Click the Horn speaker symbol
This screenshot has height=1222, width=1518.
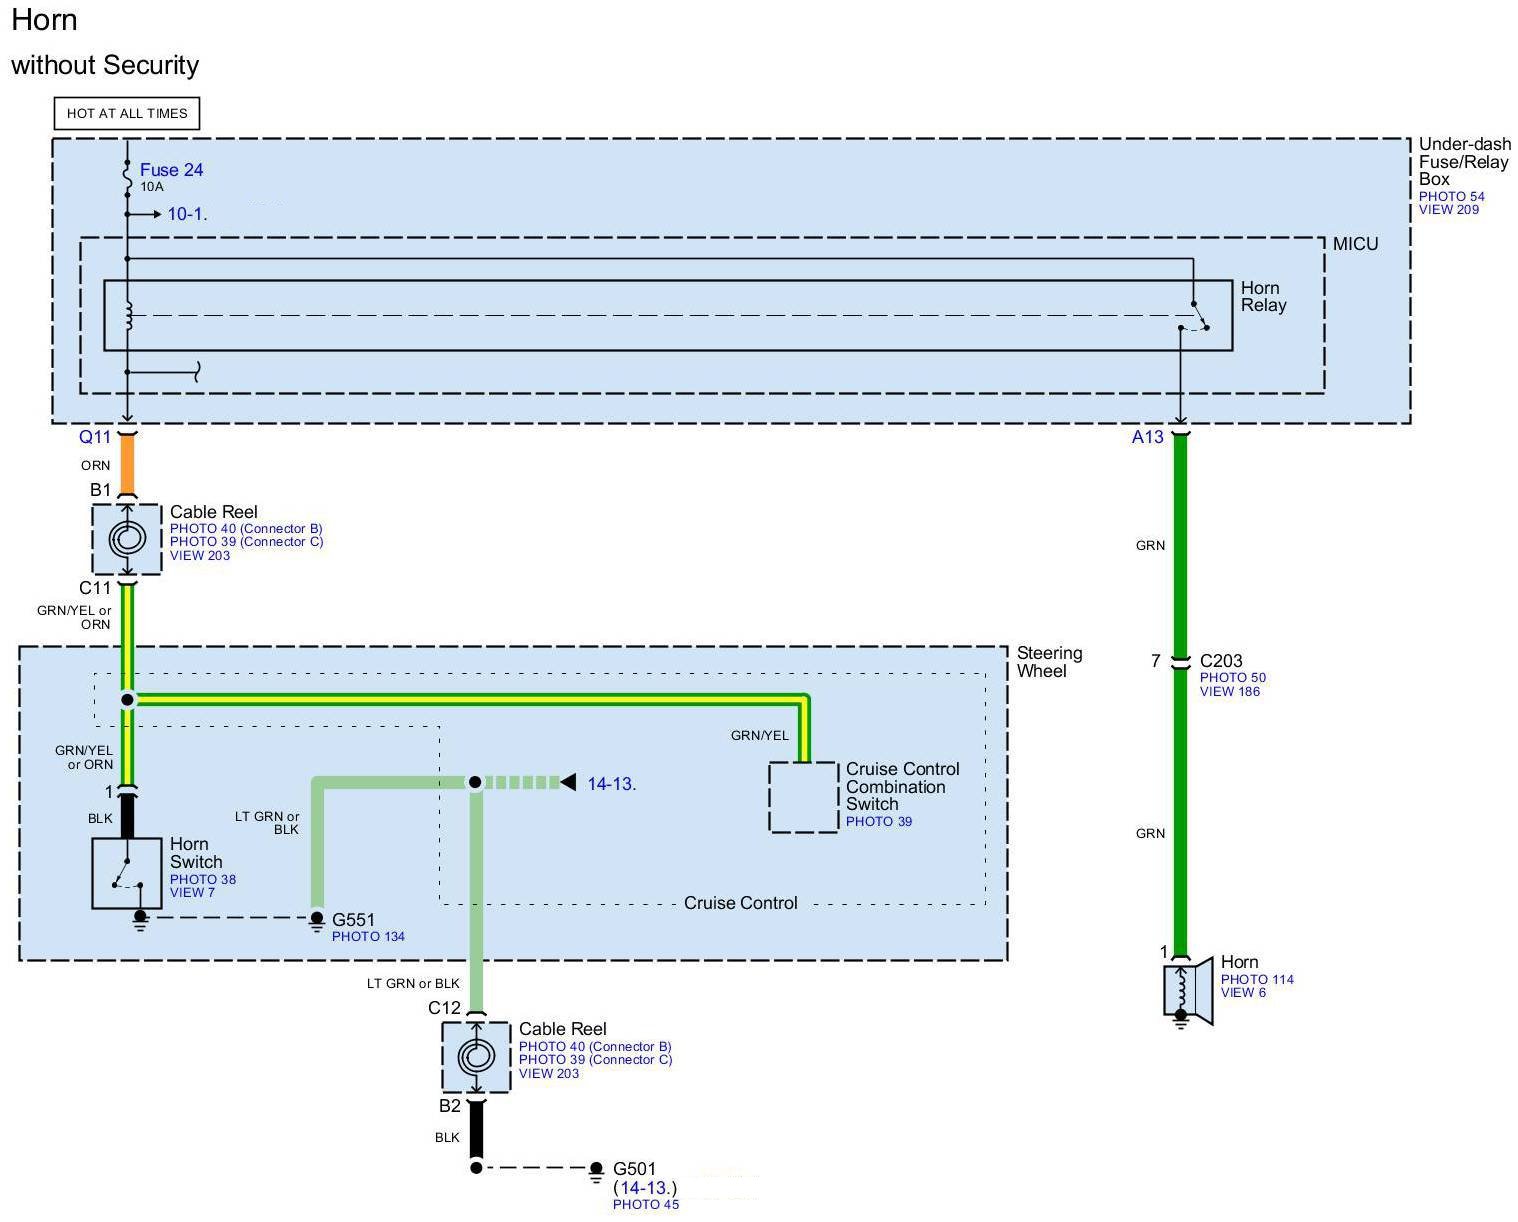[1187, 992]
